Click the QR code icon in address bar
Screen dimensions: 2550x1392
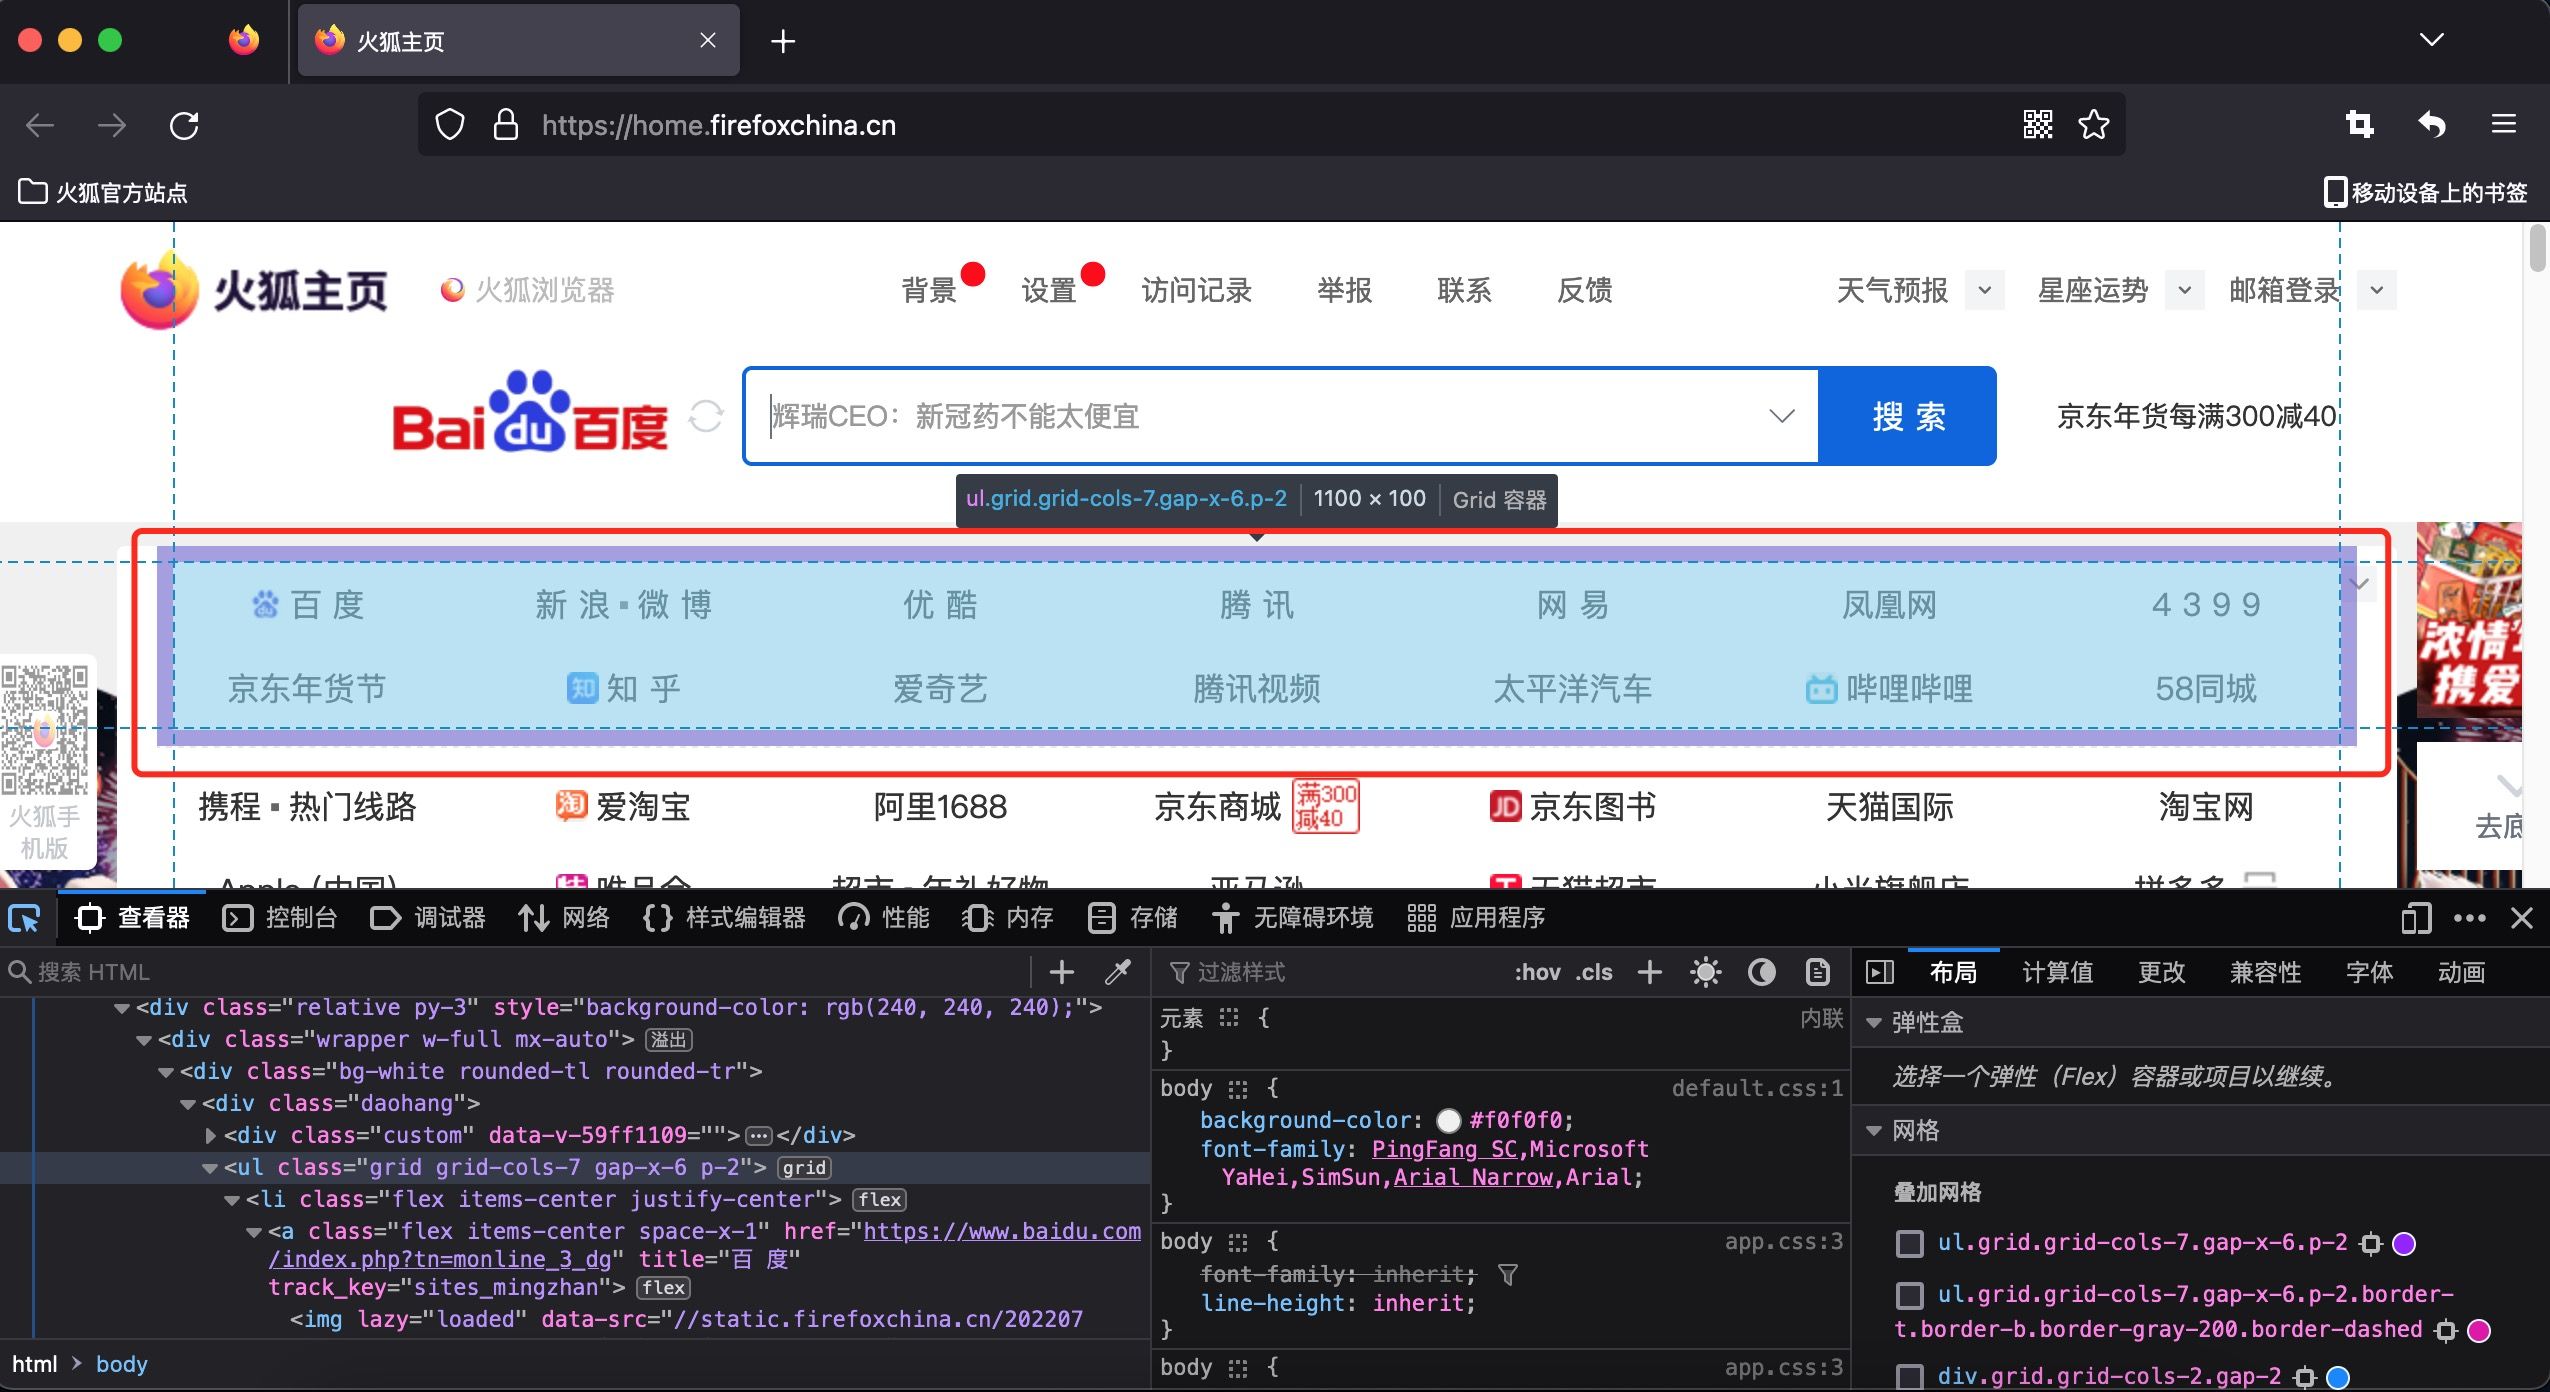point(2037,125)
